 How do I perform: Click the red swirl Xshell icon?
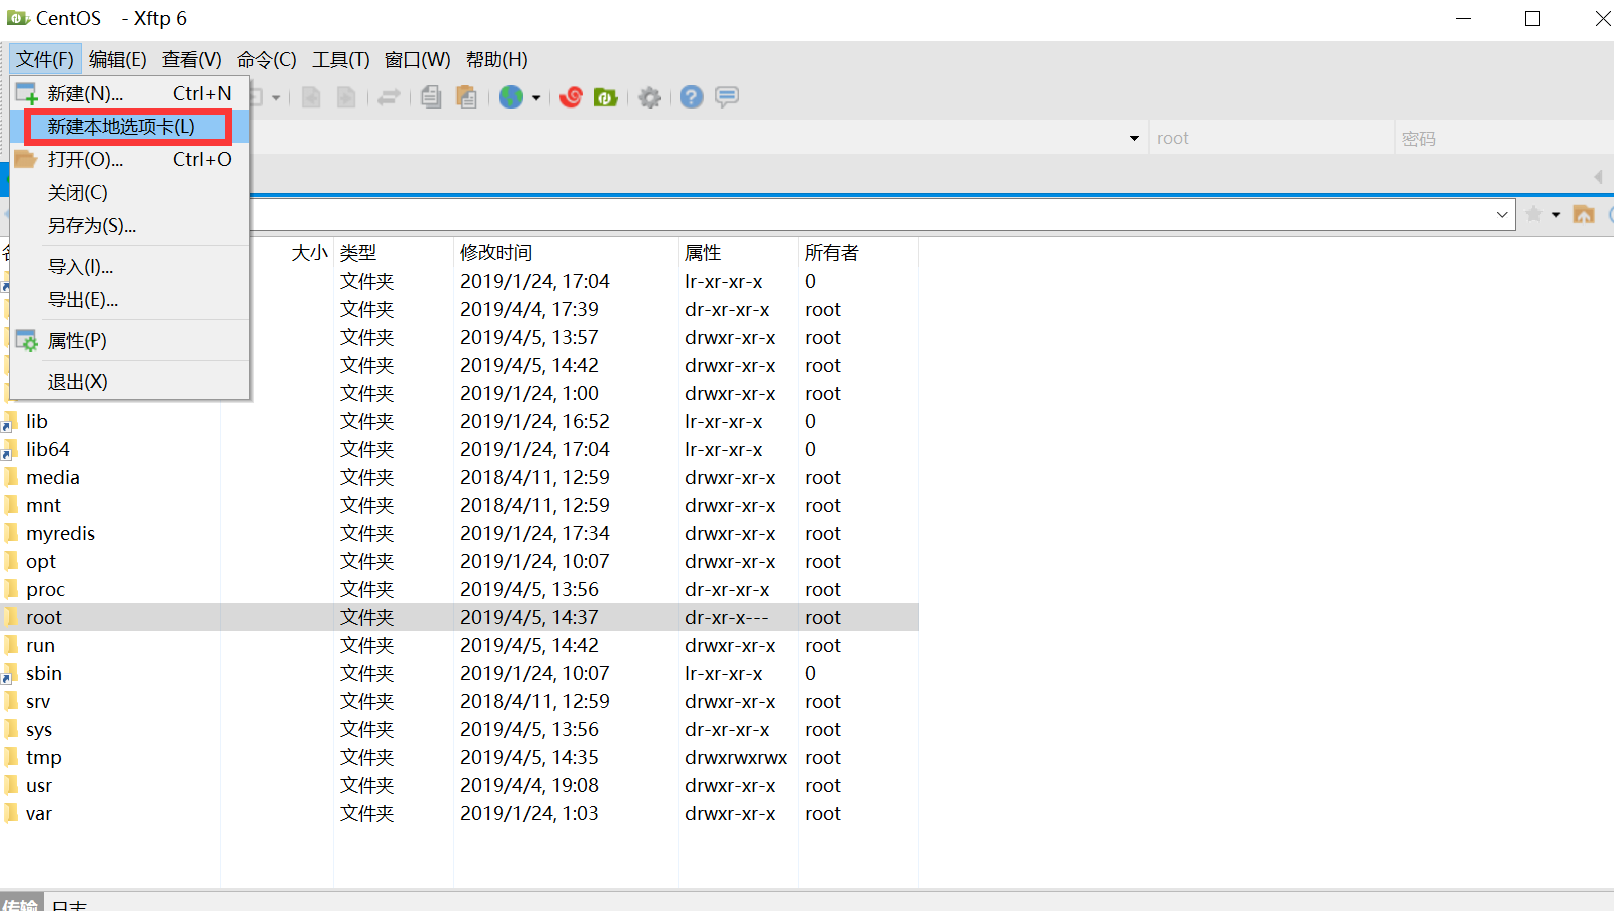tap(571, 97)
